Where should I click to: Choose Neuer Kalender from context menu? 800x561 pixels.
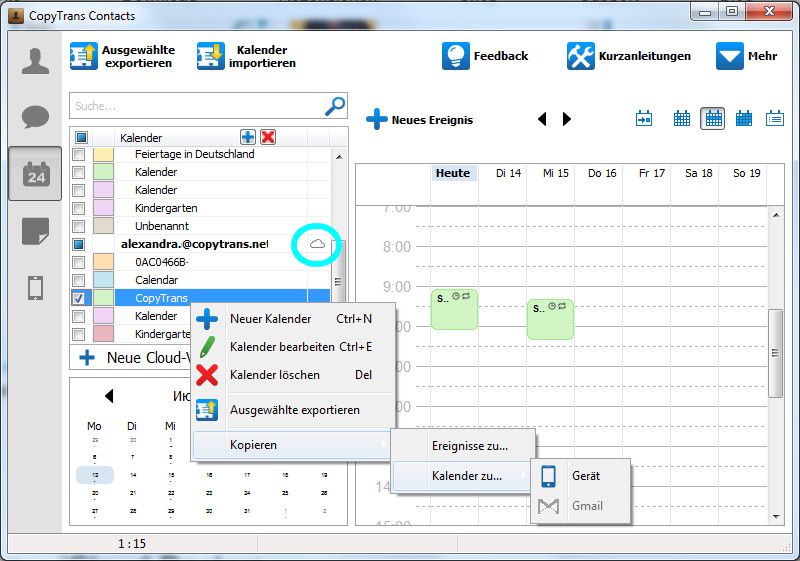coord(293,319)
